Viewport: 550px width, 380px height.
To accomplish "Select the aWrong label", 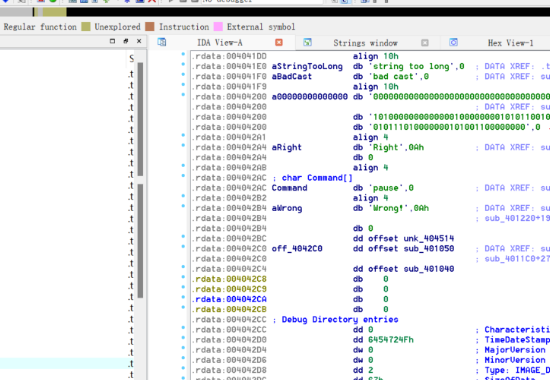I will [x=287, y=208].
